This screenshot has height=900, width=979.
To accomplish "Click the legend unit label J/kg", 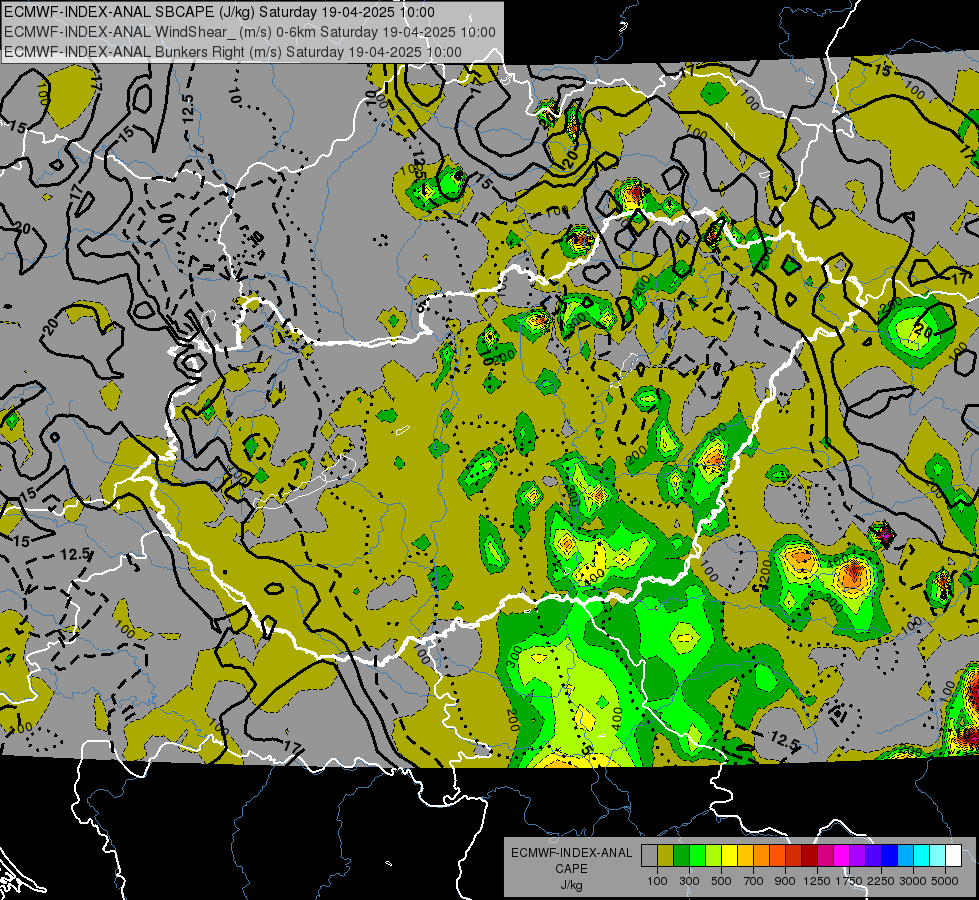I will point(571,885).
